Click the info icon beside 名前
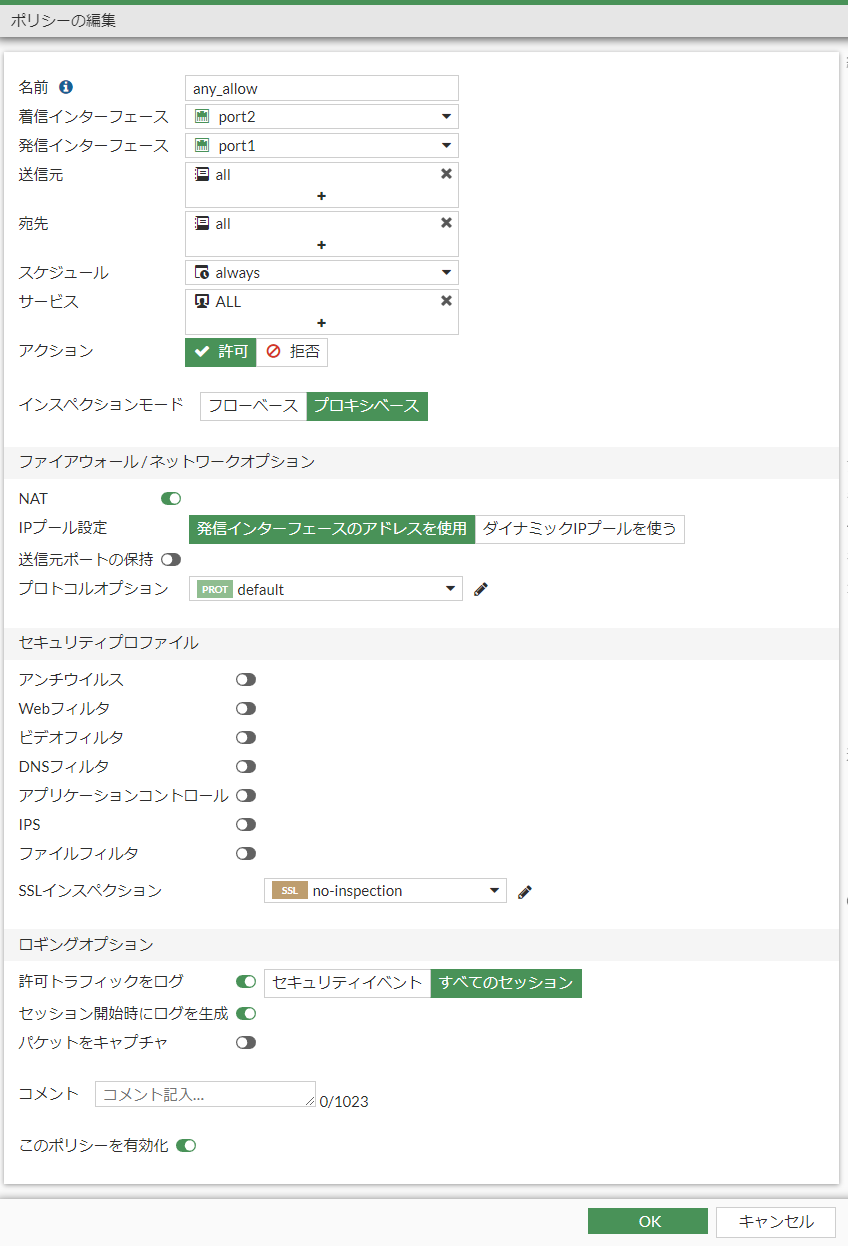848x1246 pixels. pyautogui.click(x=66, y=87)
